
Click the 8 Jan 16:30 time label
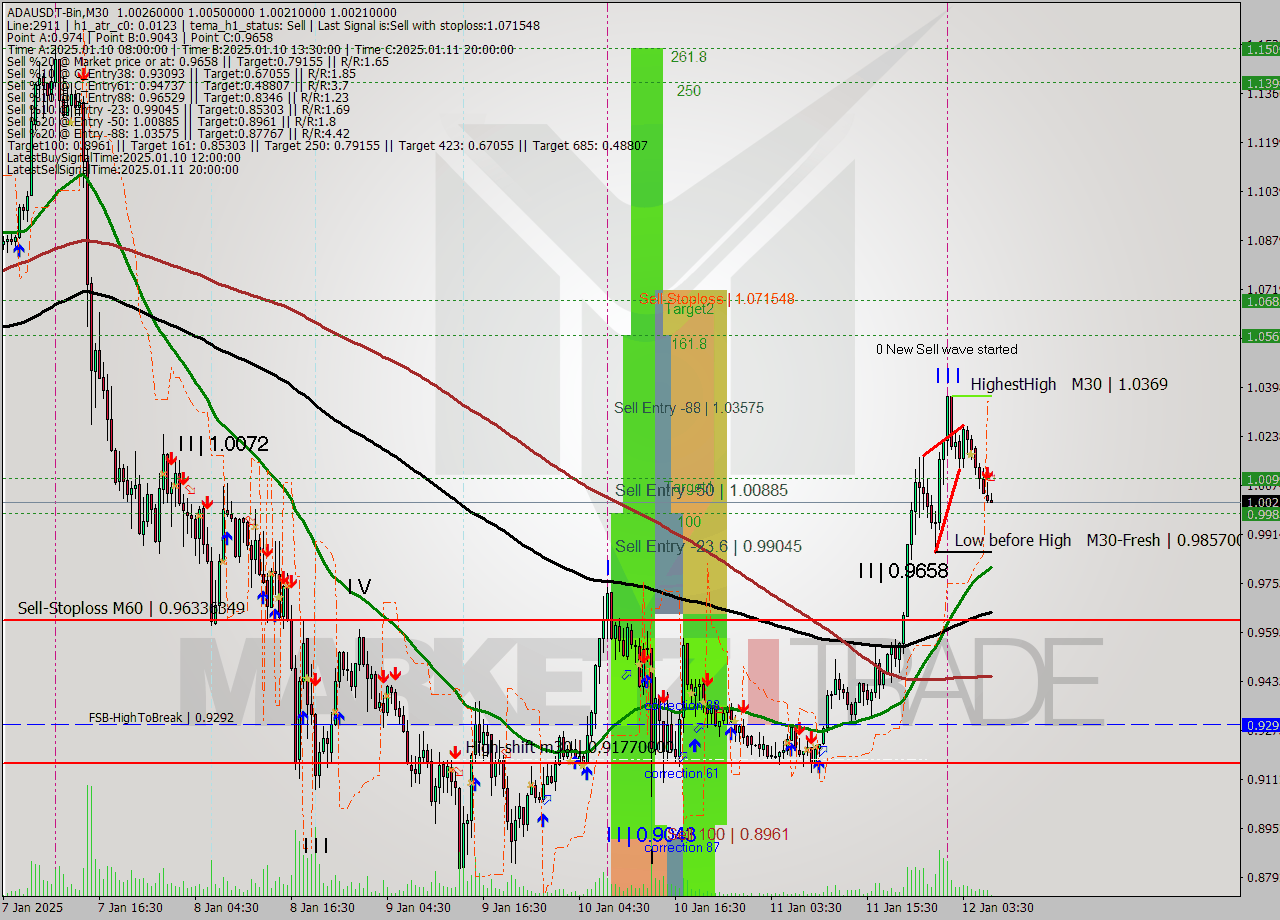click(x=323, y=907)
